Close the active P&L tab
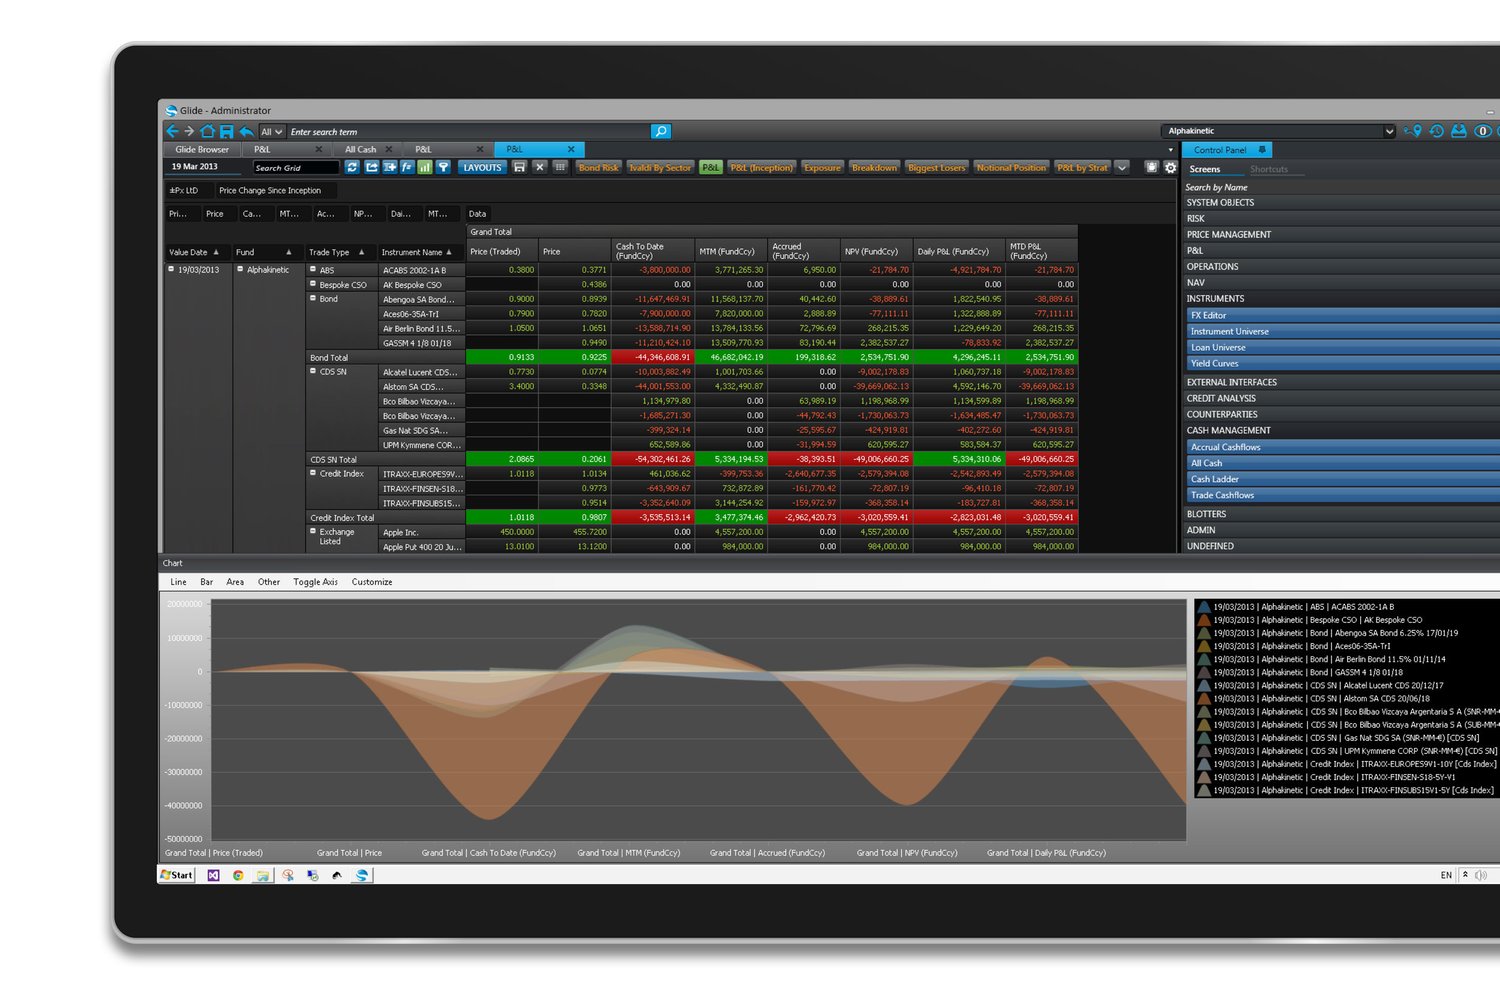 point(571,150)
